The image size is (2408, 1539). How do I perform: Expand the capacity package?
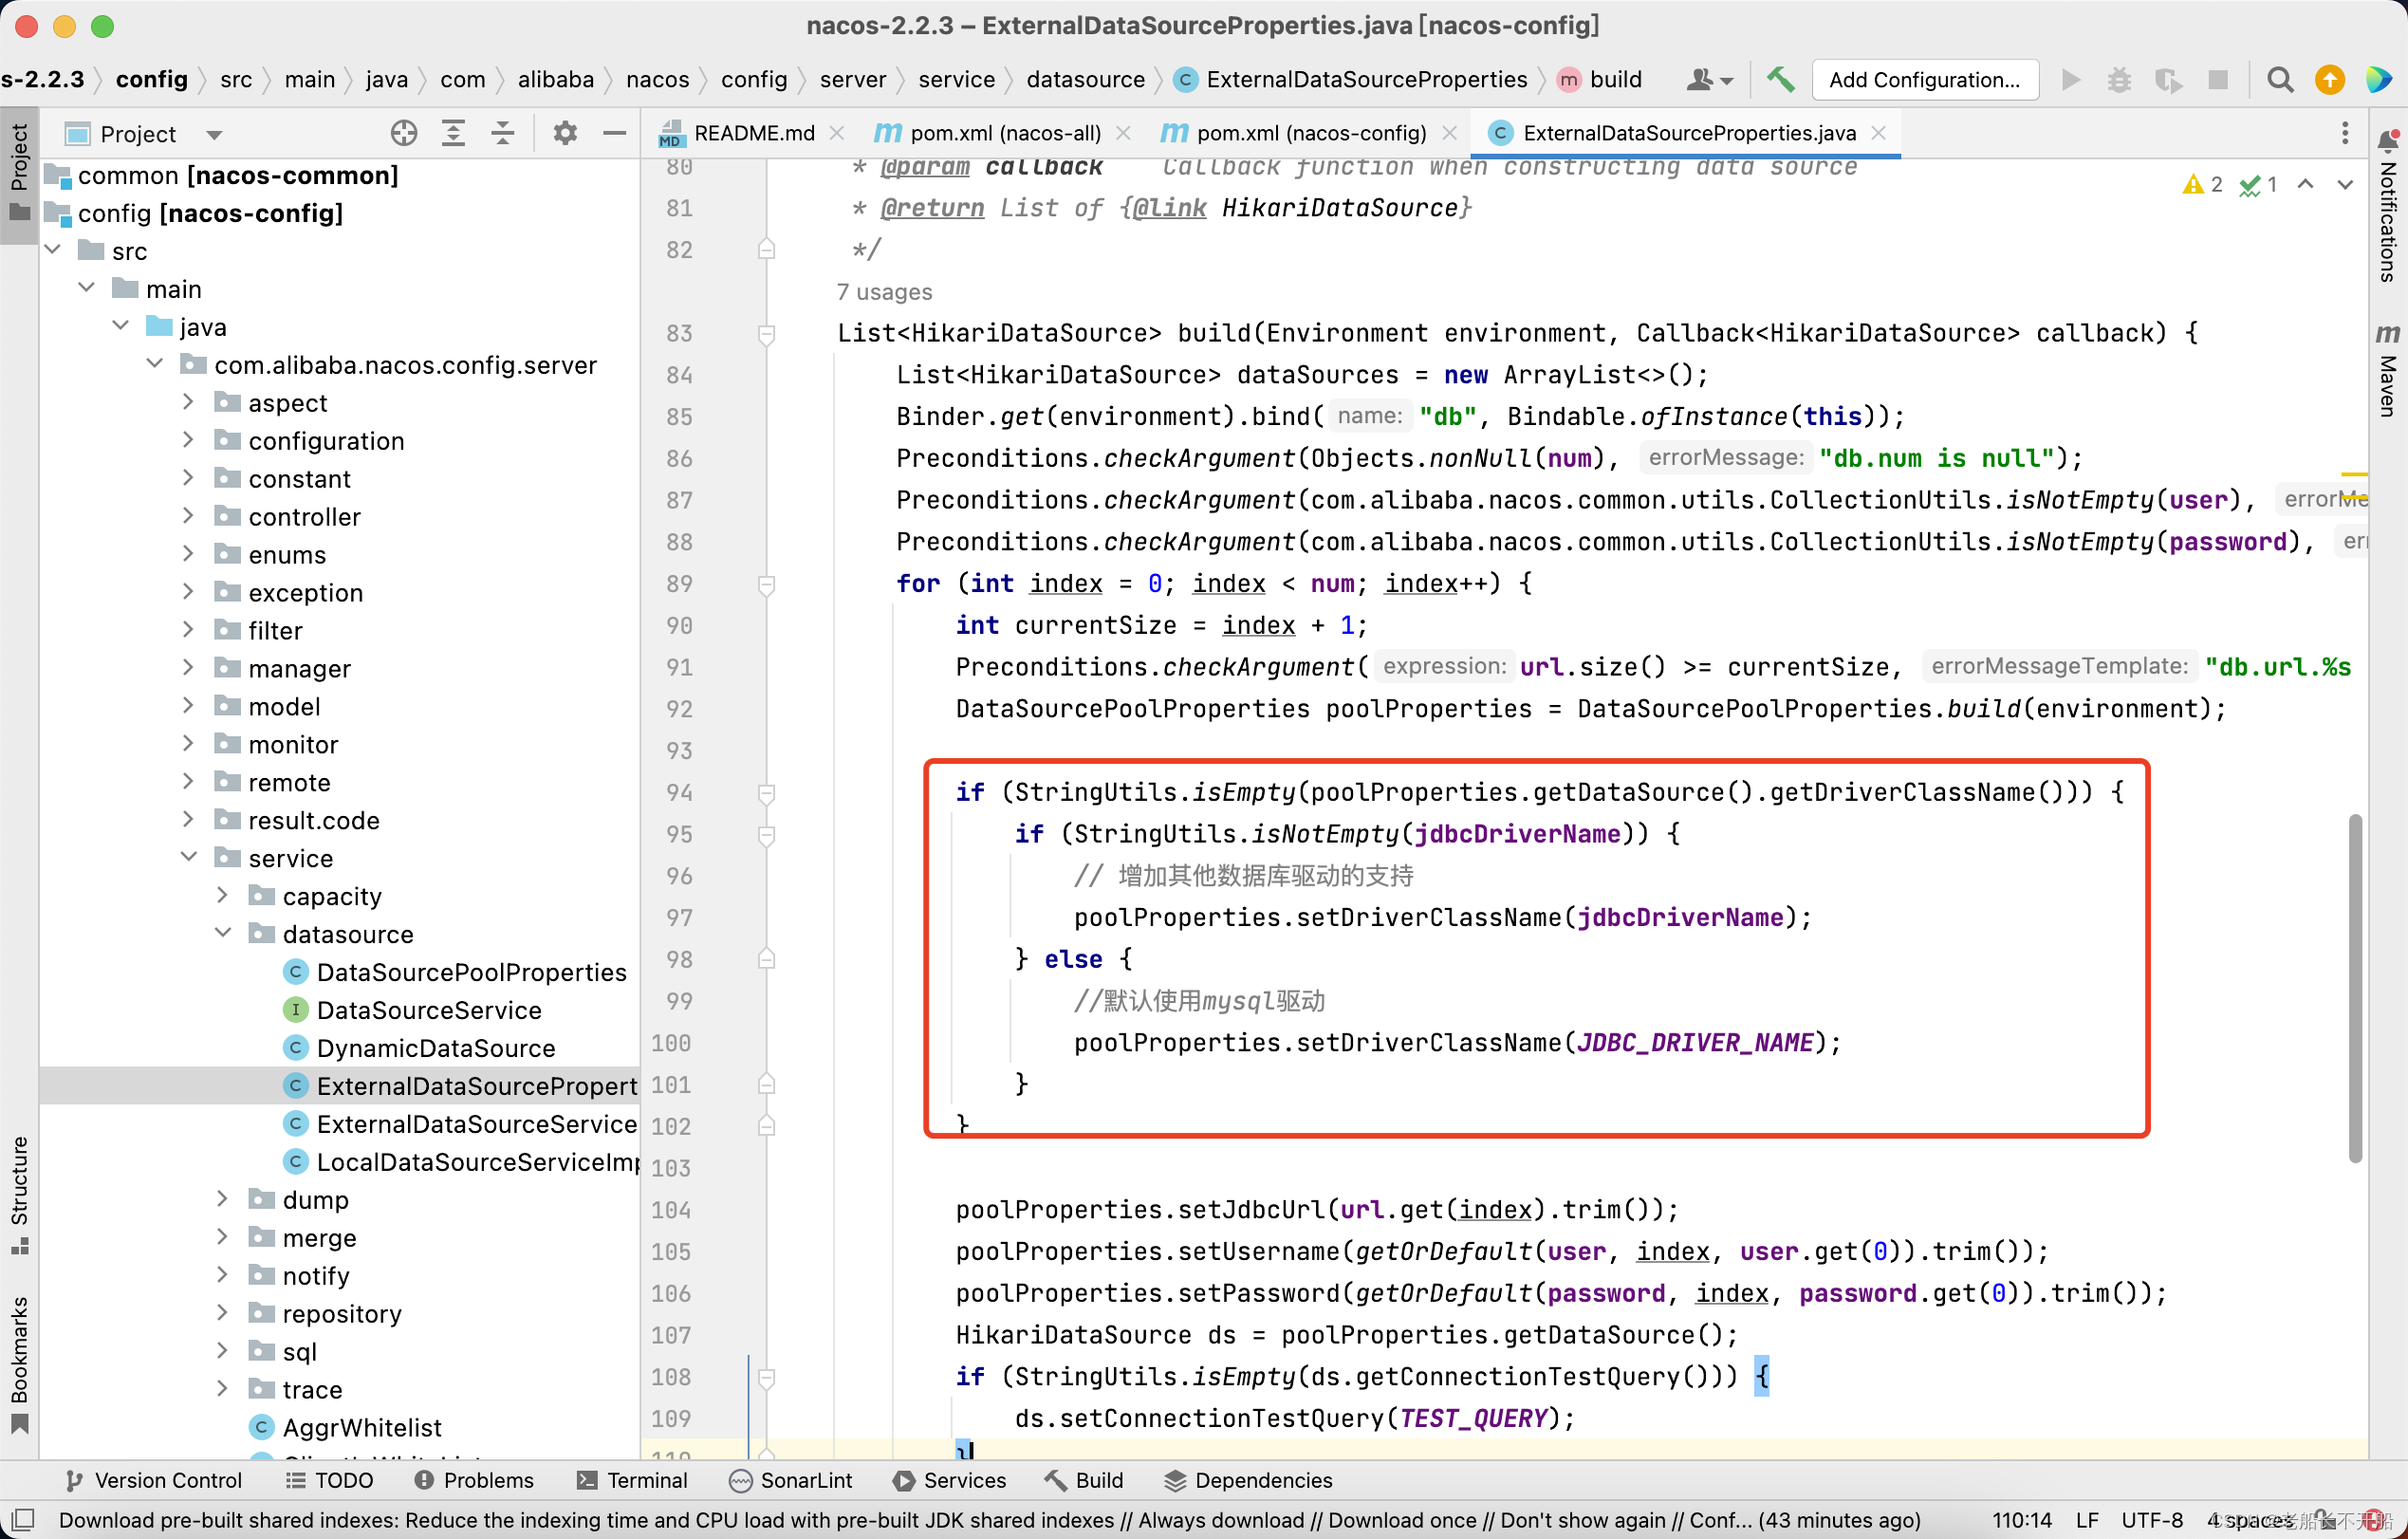point(223,895)
